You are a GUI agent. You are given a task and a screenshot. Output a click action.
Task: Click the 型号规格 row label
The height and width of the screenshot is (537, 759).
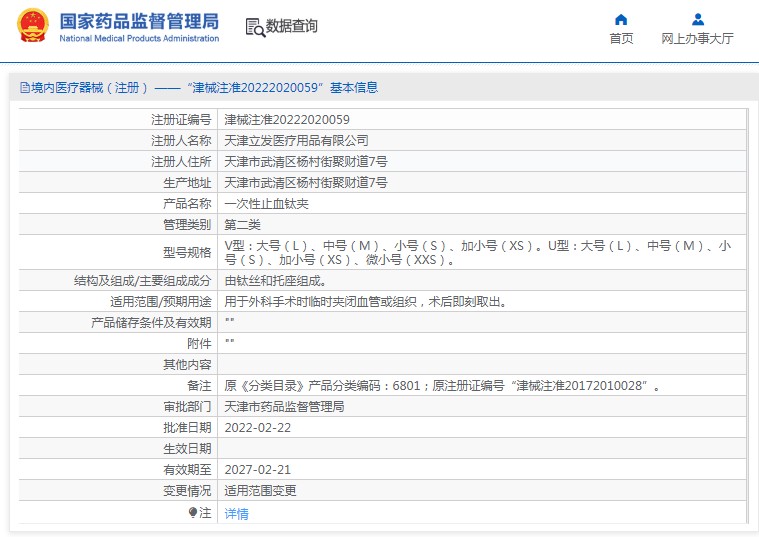click(x=187, y=253)
